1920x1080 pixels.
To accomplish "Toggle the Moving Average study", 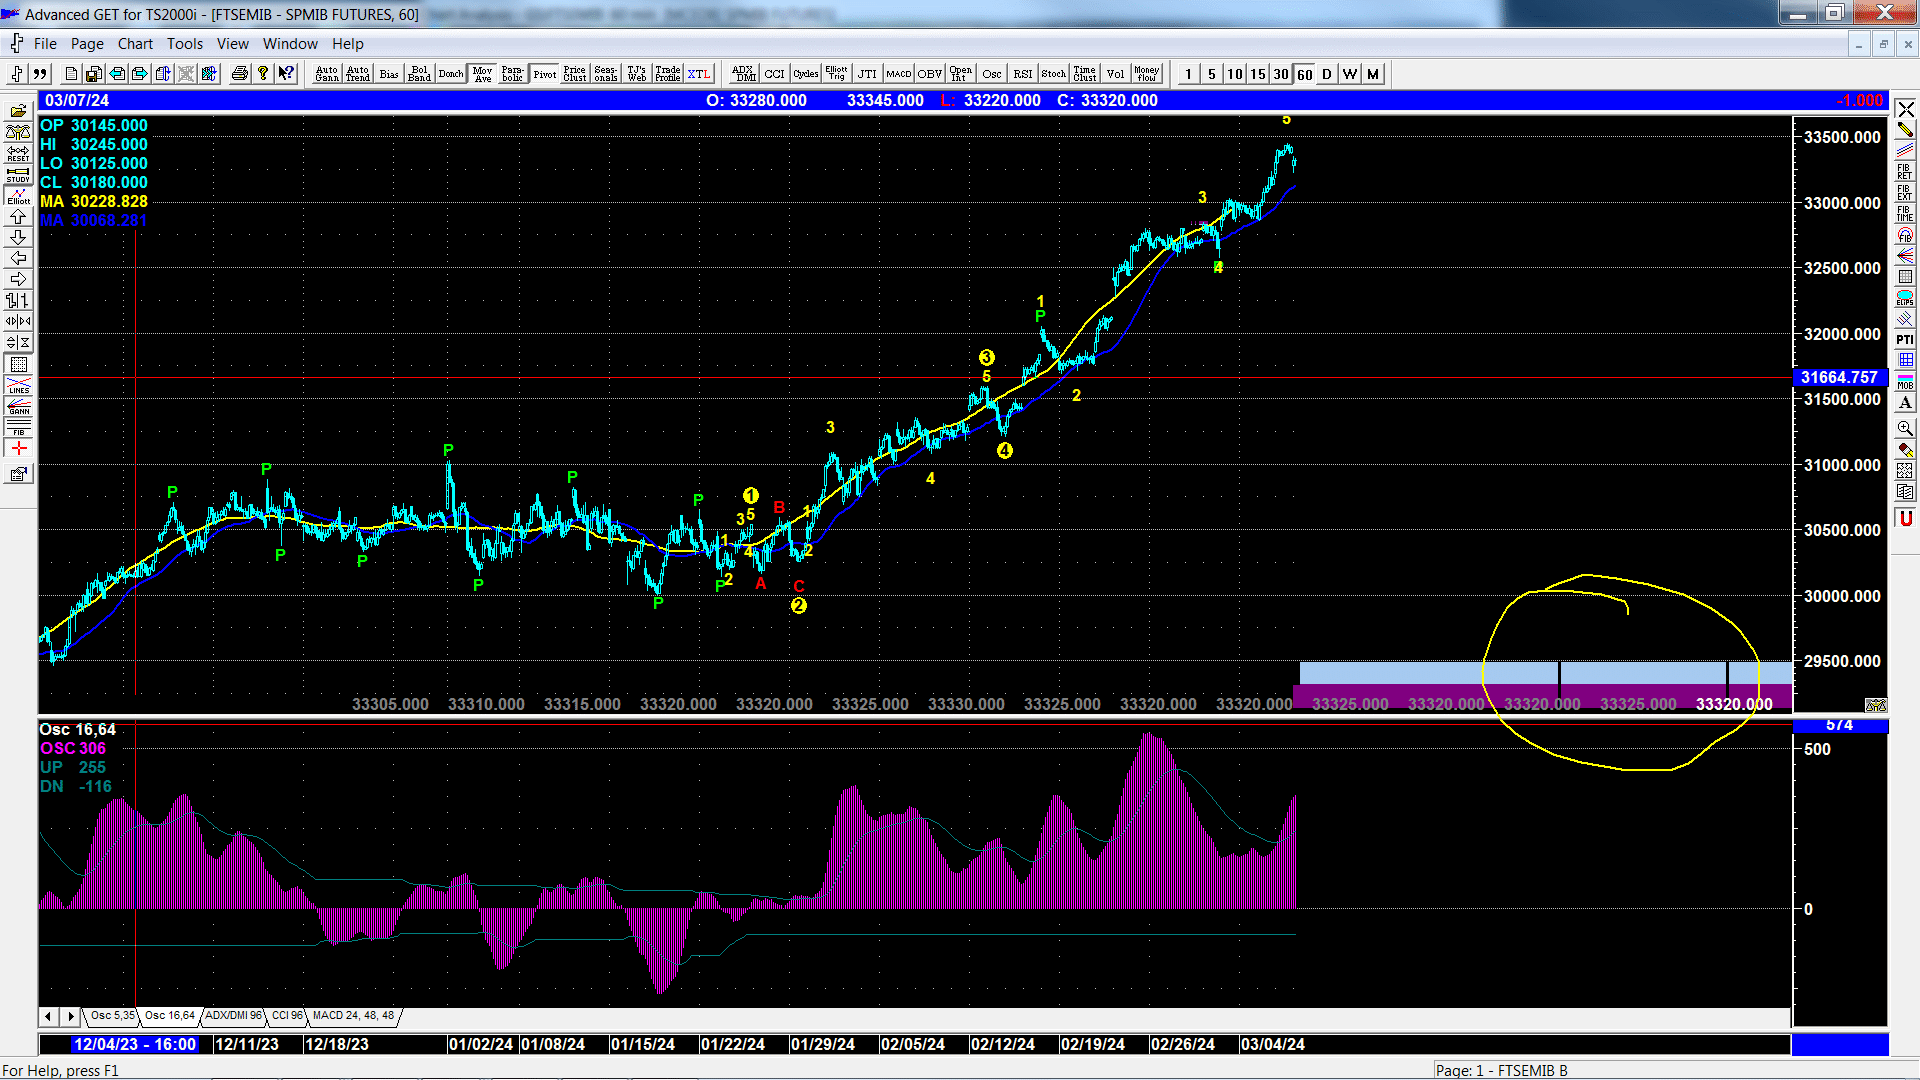I will [x=483, y=74].
